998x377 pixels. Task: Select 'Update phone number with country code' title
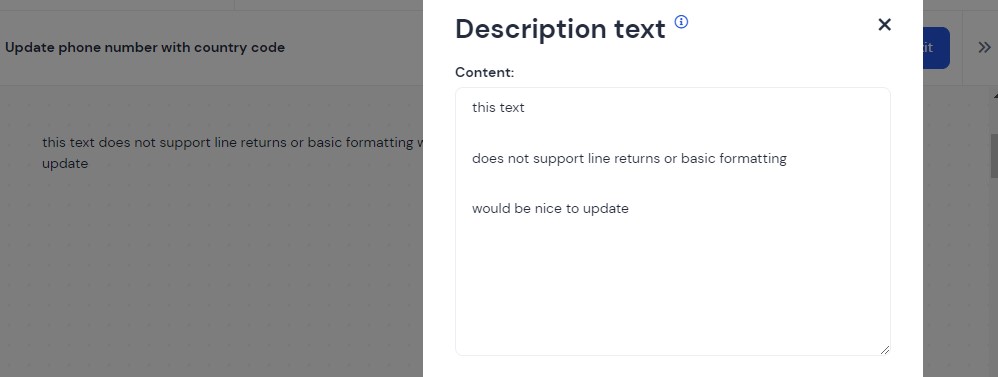145,48
